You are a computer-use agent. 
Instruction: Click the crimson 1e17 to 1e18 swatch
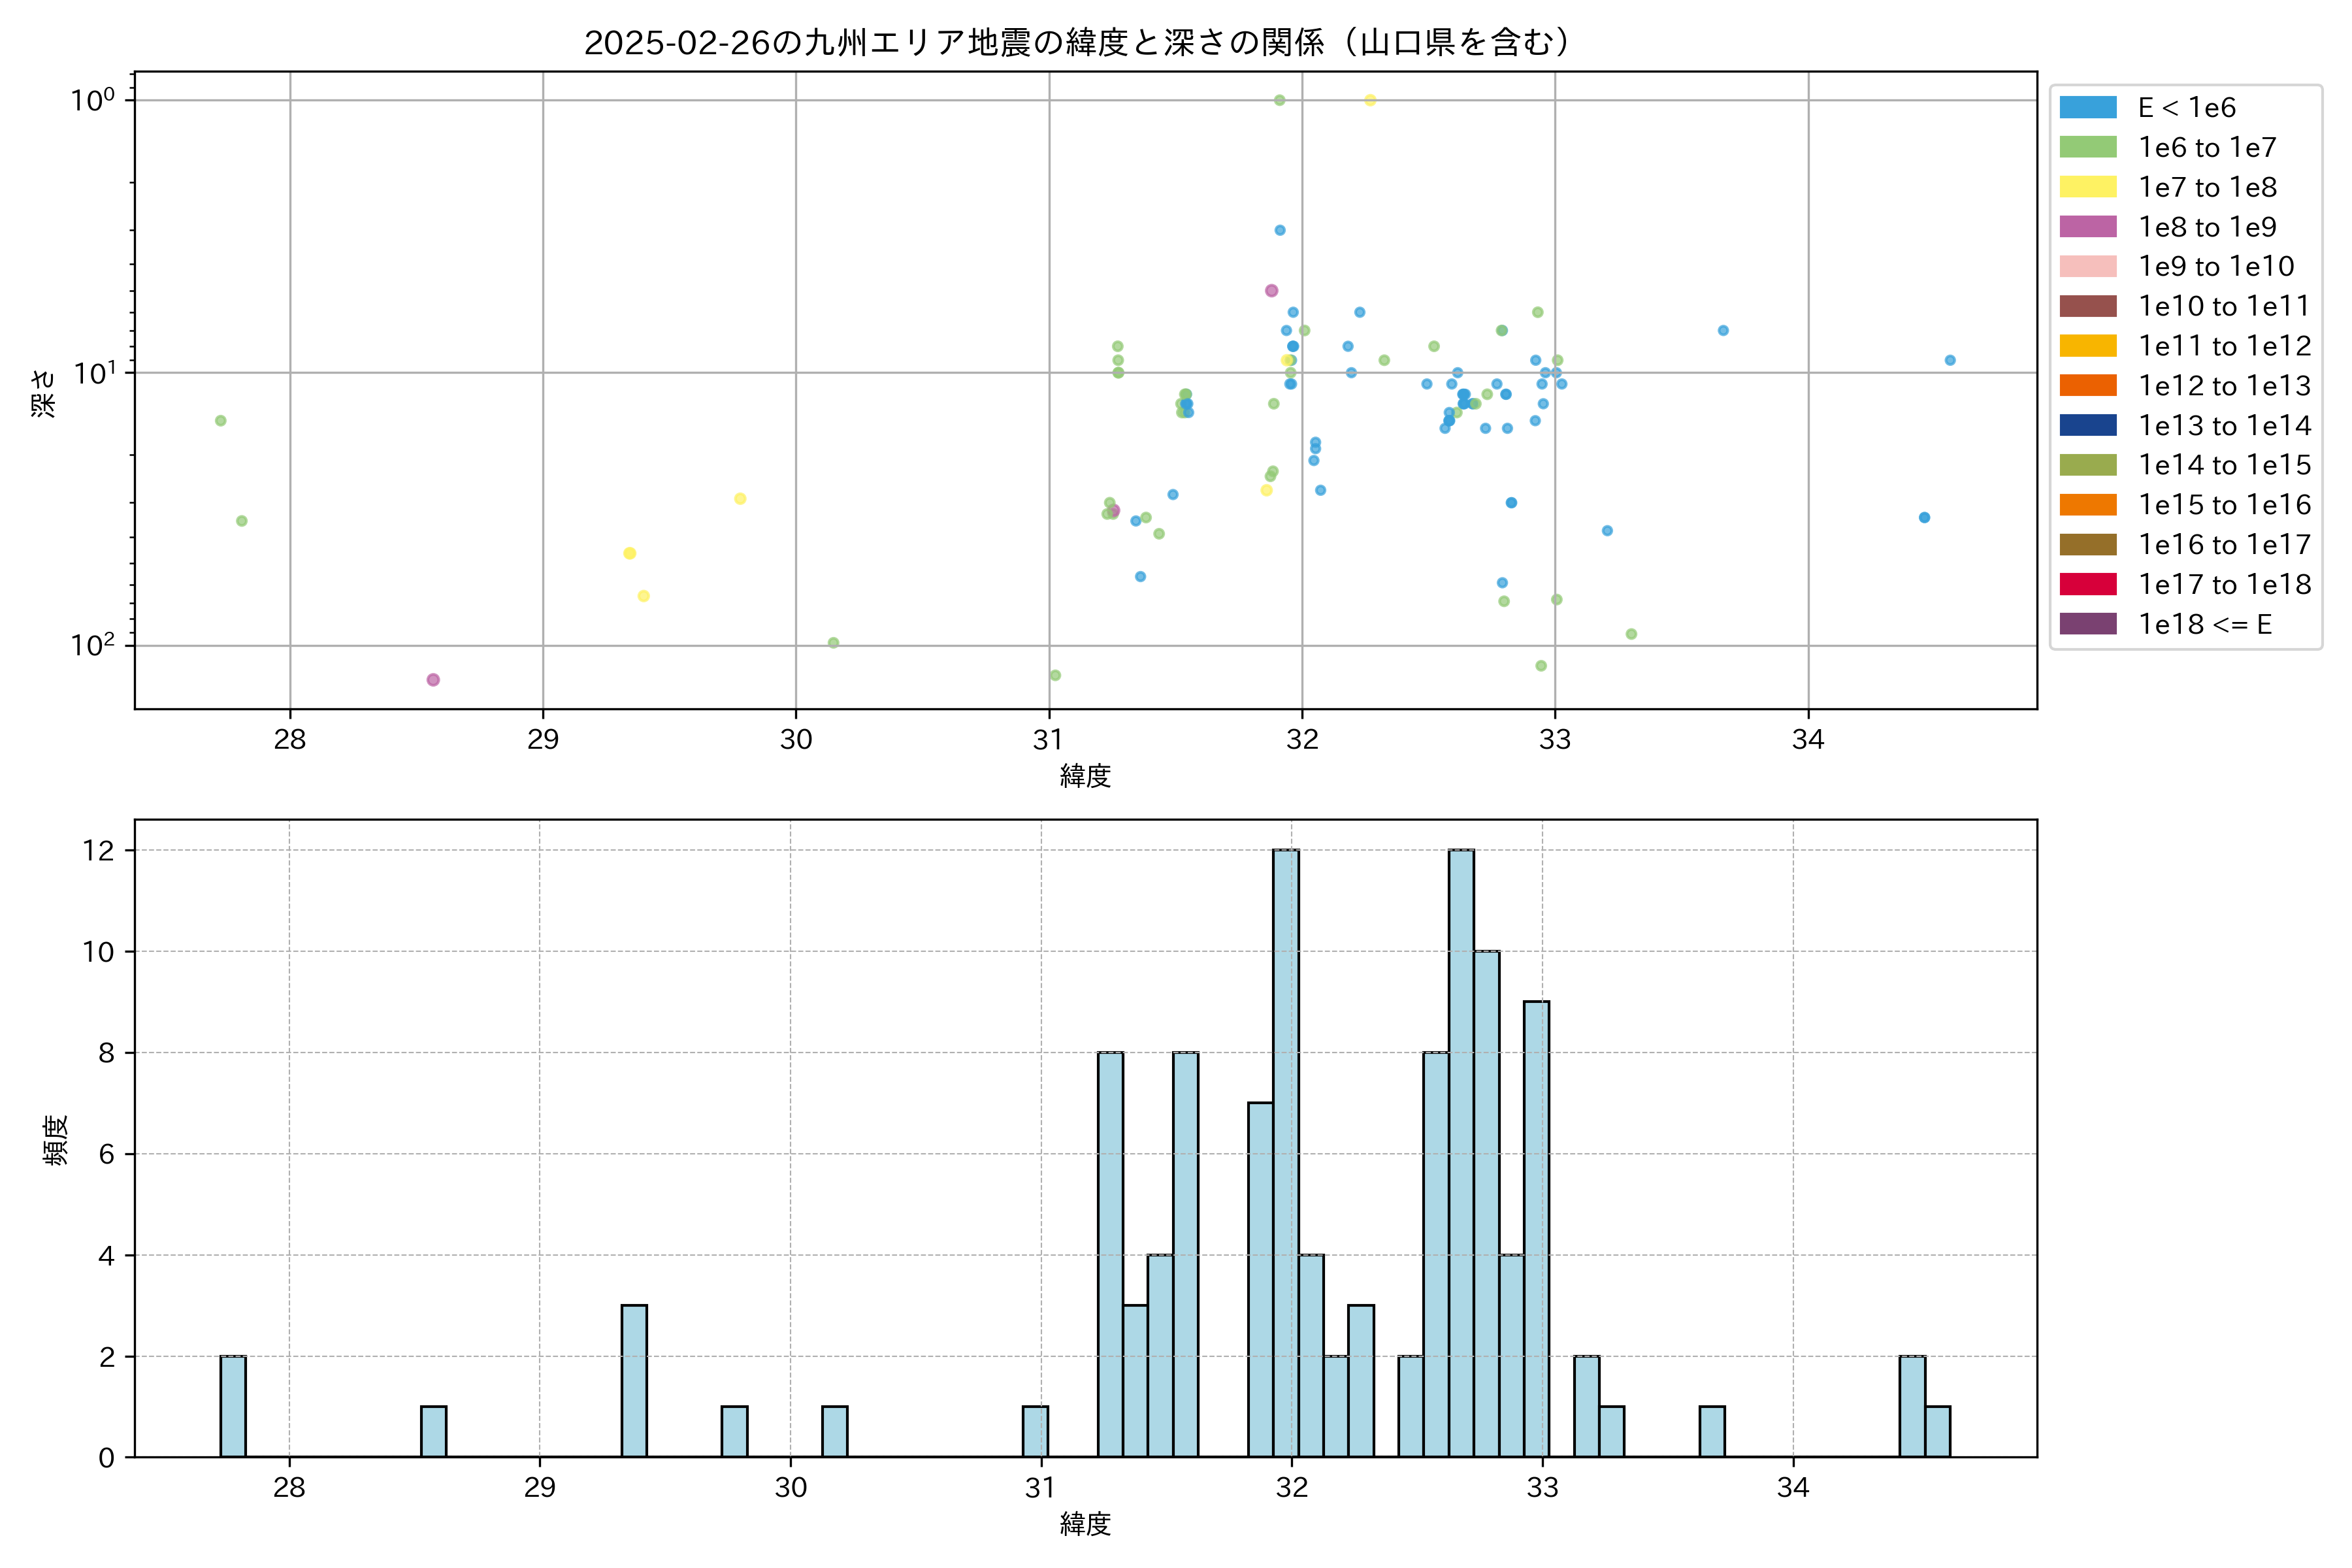2087,585
